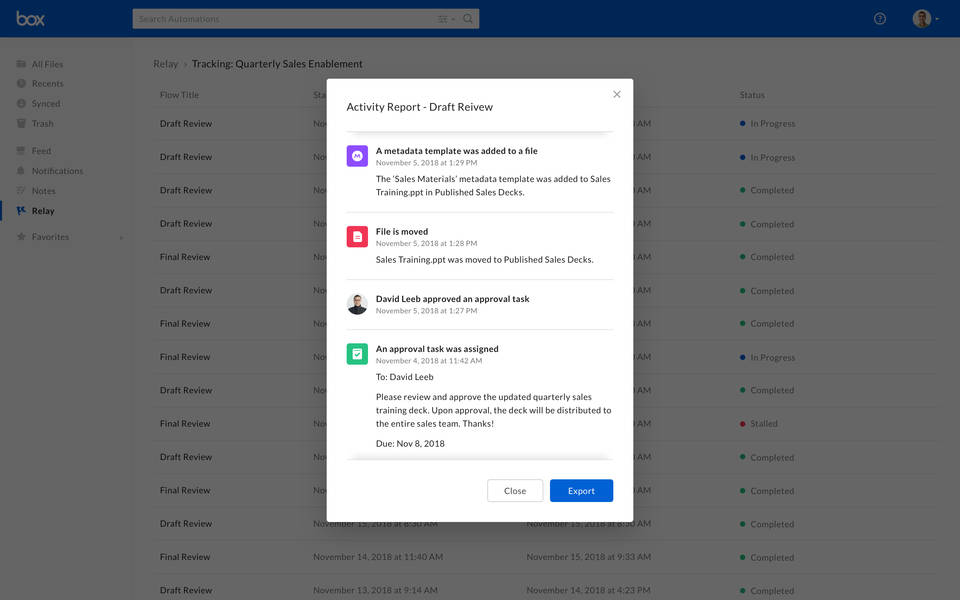Open the help question mark icon
The height and width of the screenshot is (600, 960).
[880, 19]
